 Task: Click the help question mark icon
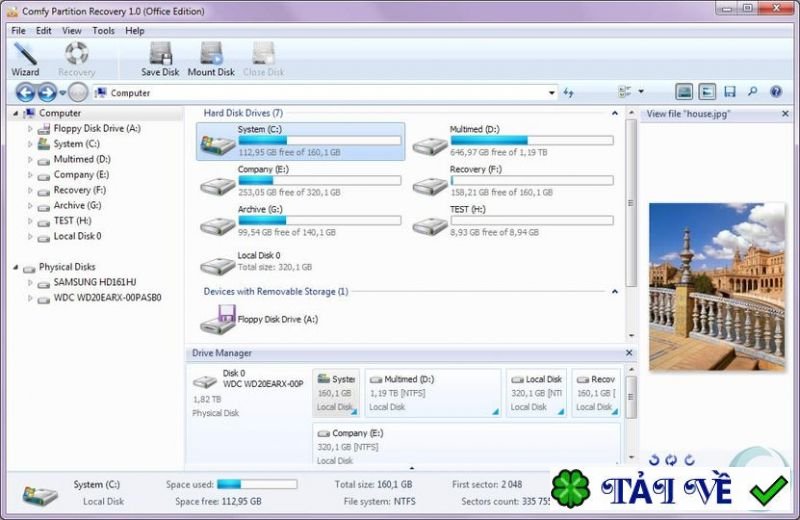[x=776, y=92]
